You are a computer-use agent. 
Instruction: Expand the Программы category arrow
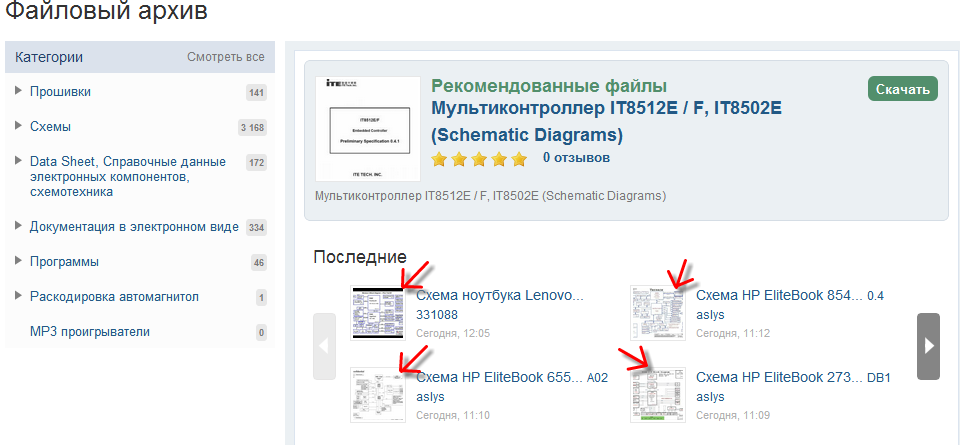click(19, 261)
